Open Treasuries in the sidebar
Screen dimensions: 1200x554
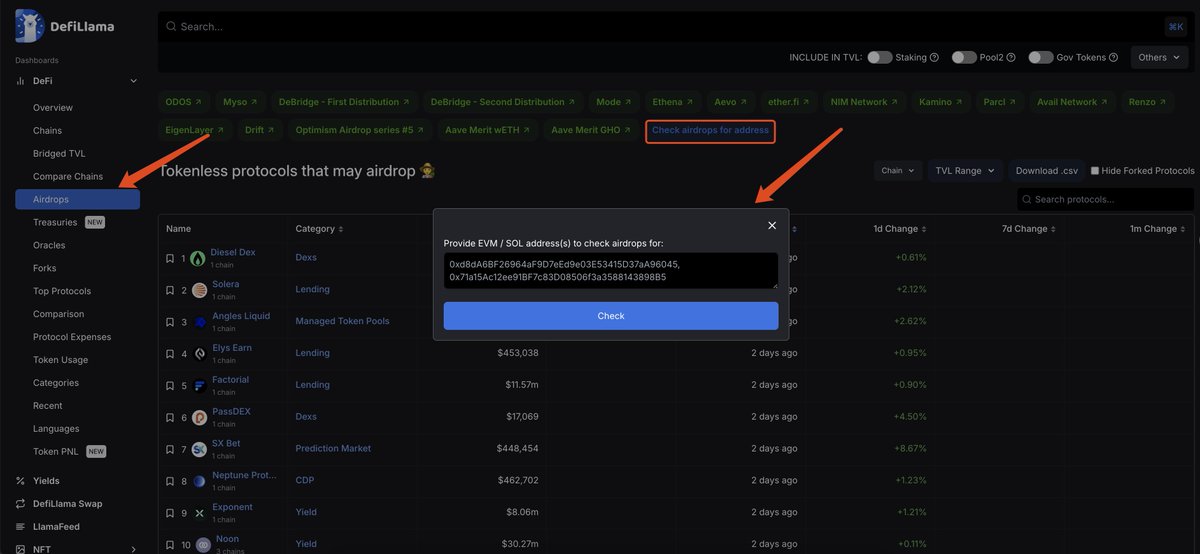(x=55, y=223)
